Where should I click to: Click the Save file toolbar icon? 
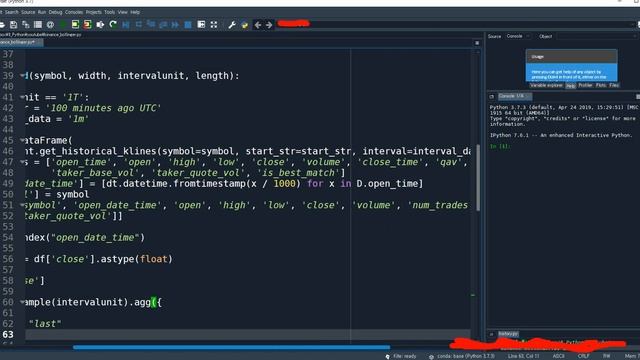[x=13, y=25]
